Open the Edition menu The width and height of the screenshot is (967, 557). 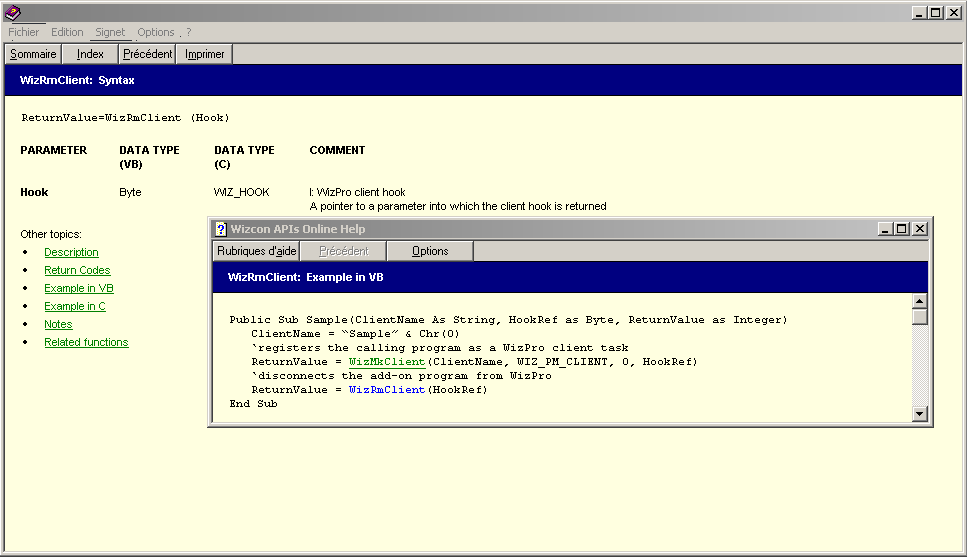67,32
